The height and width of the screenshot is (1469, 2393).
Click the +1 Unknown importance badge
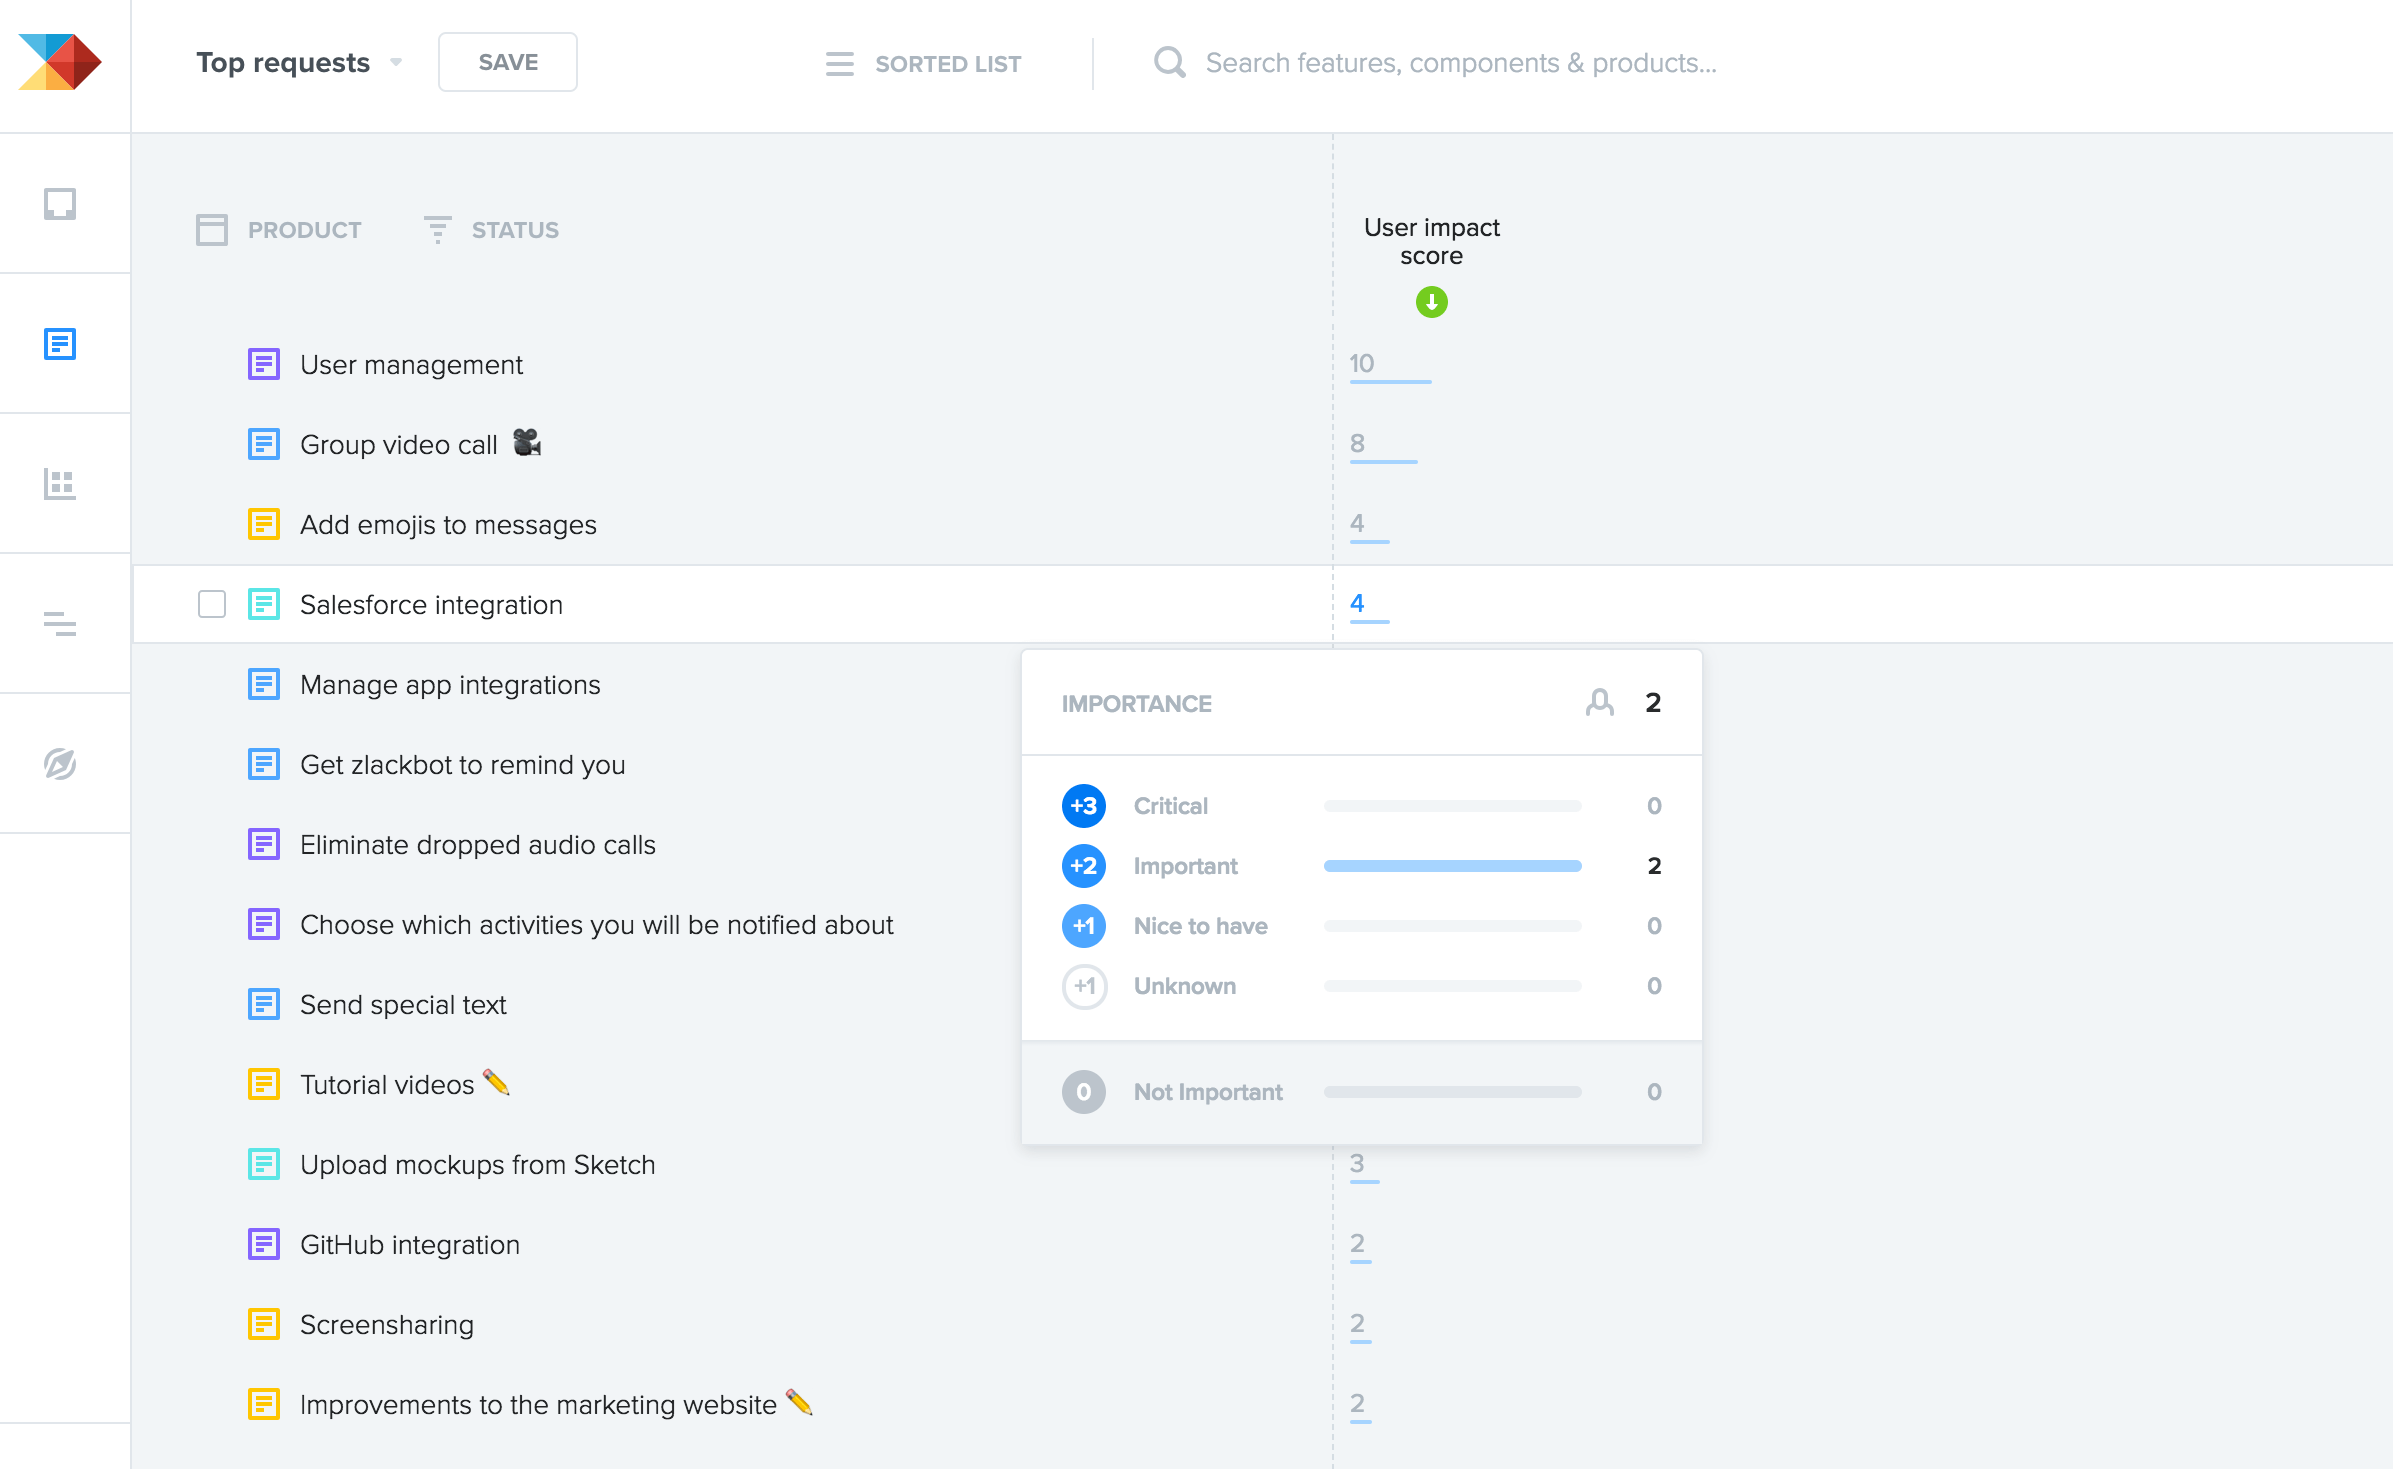click(1084, 986)
